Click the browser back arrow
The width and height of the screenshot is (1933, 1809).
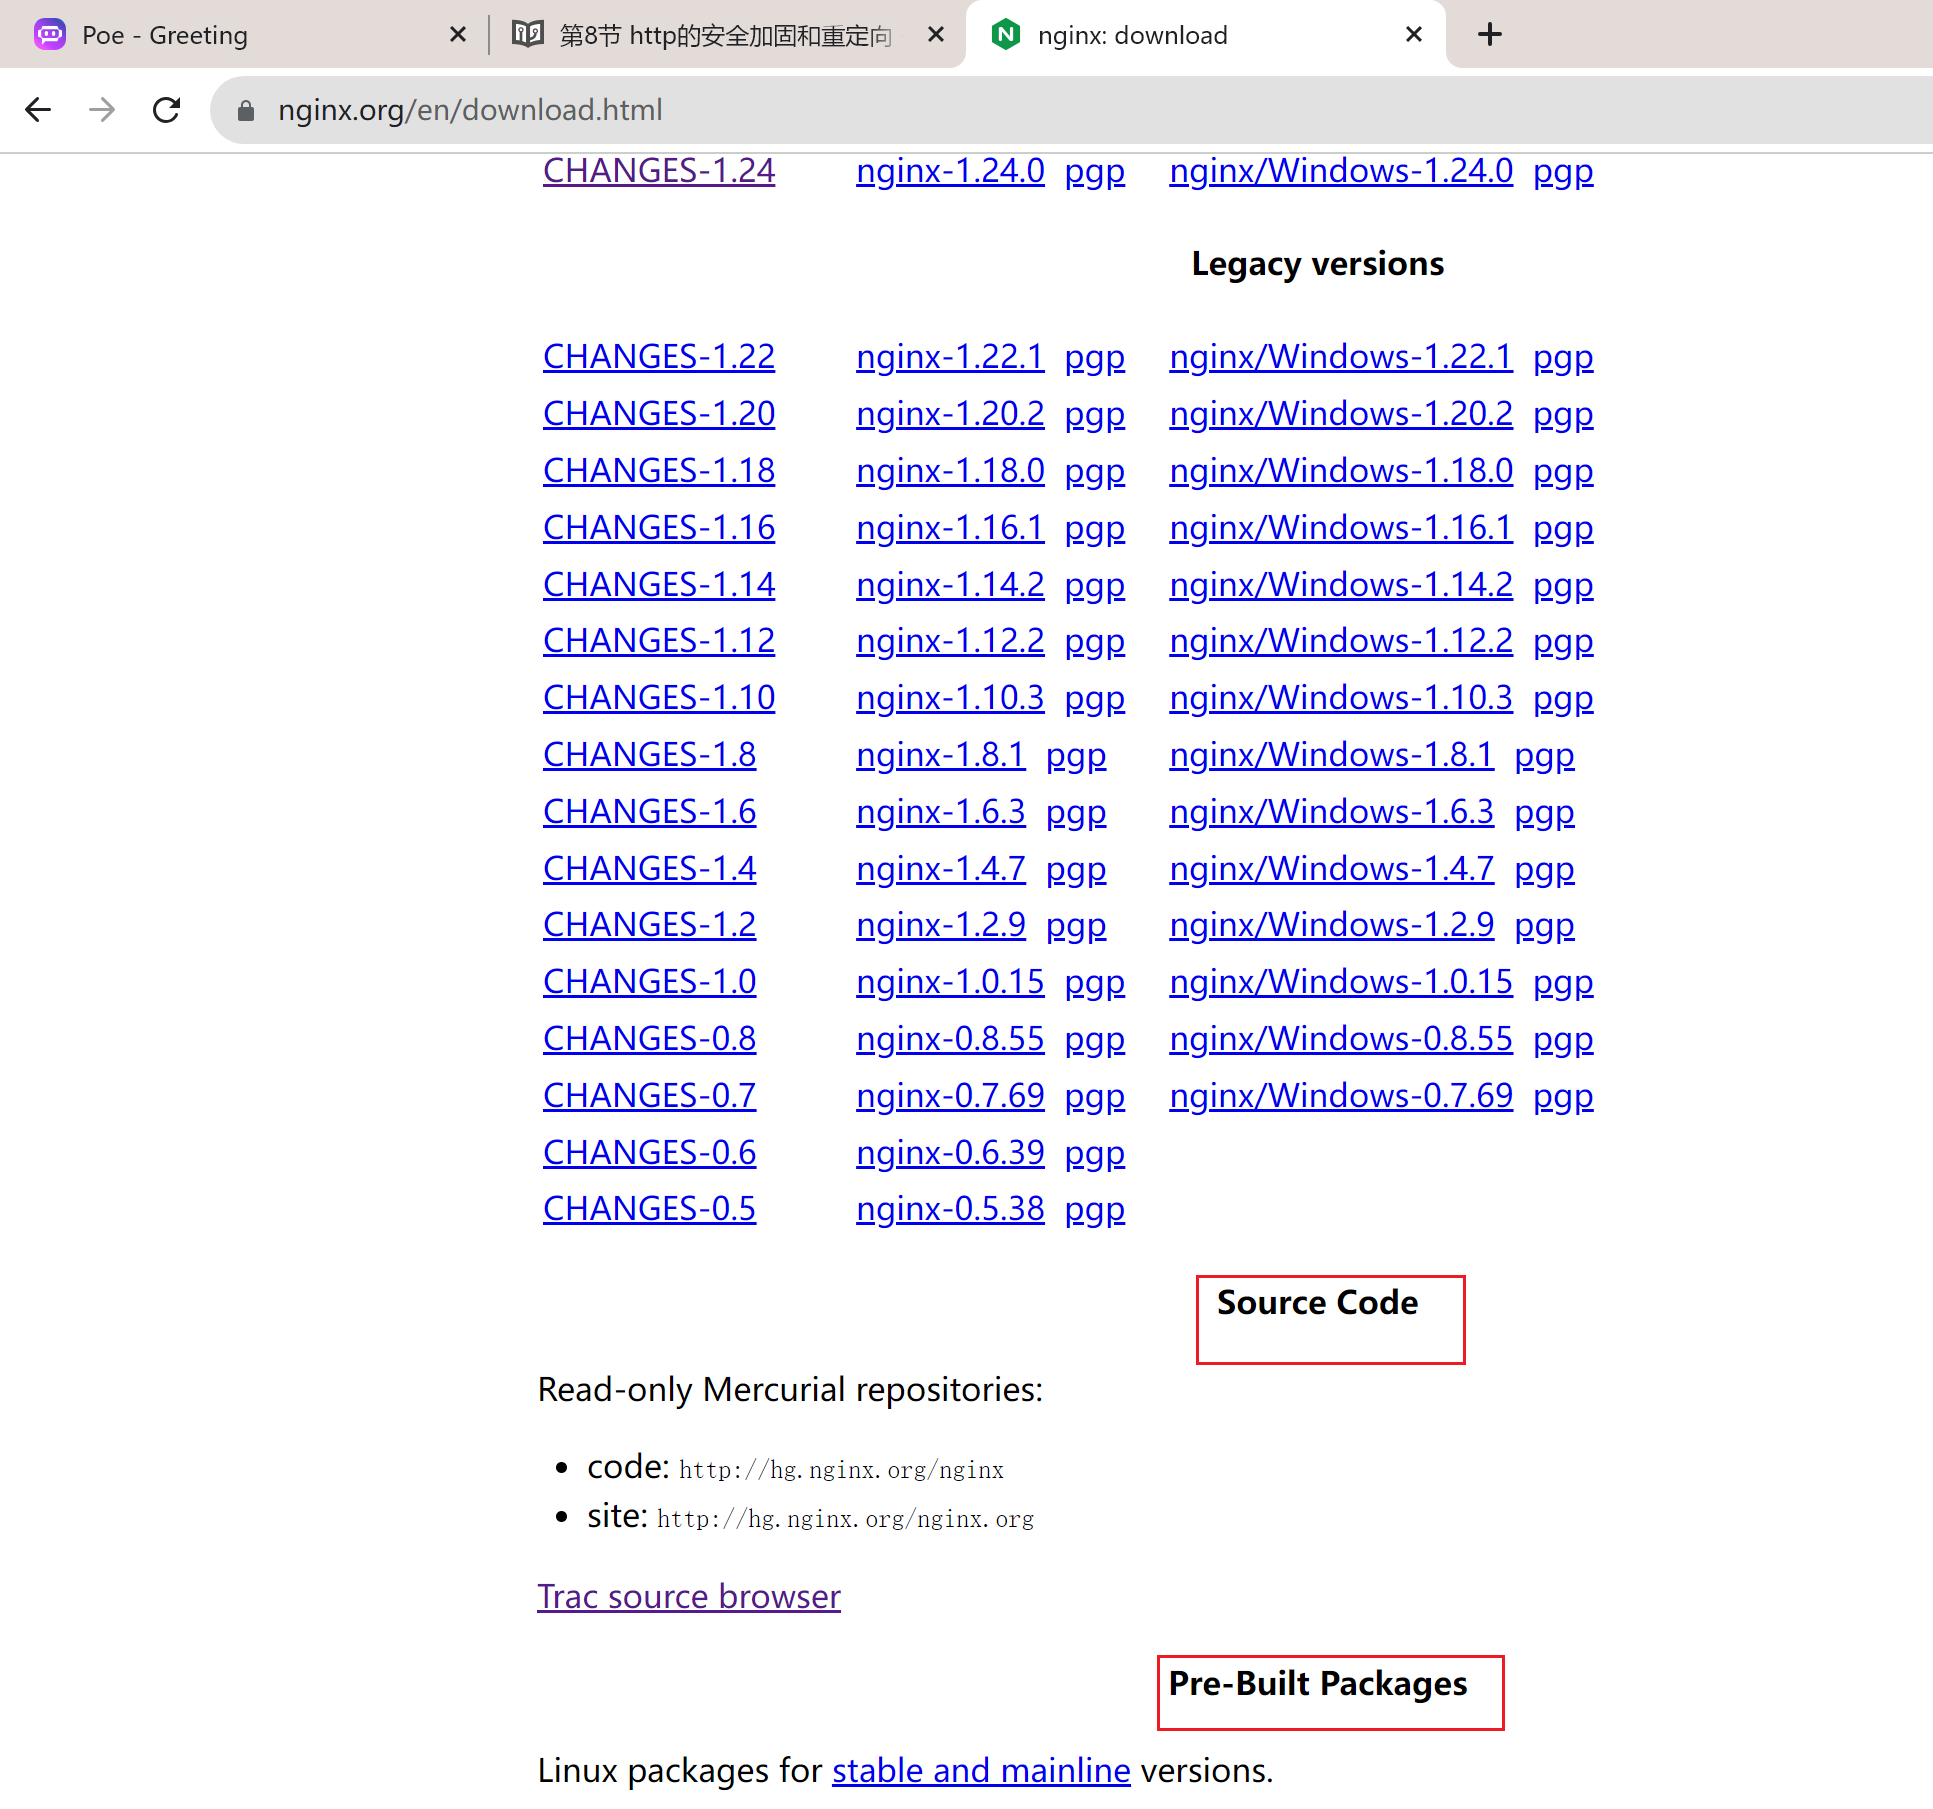(x=38, y=109)
